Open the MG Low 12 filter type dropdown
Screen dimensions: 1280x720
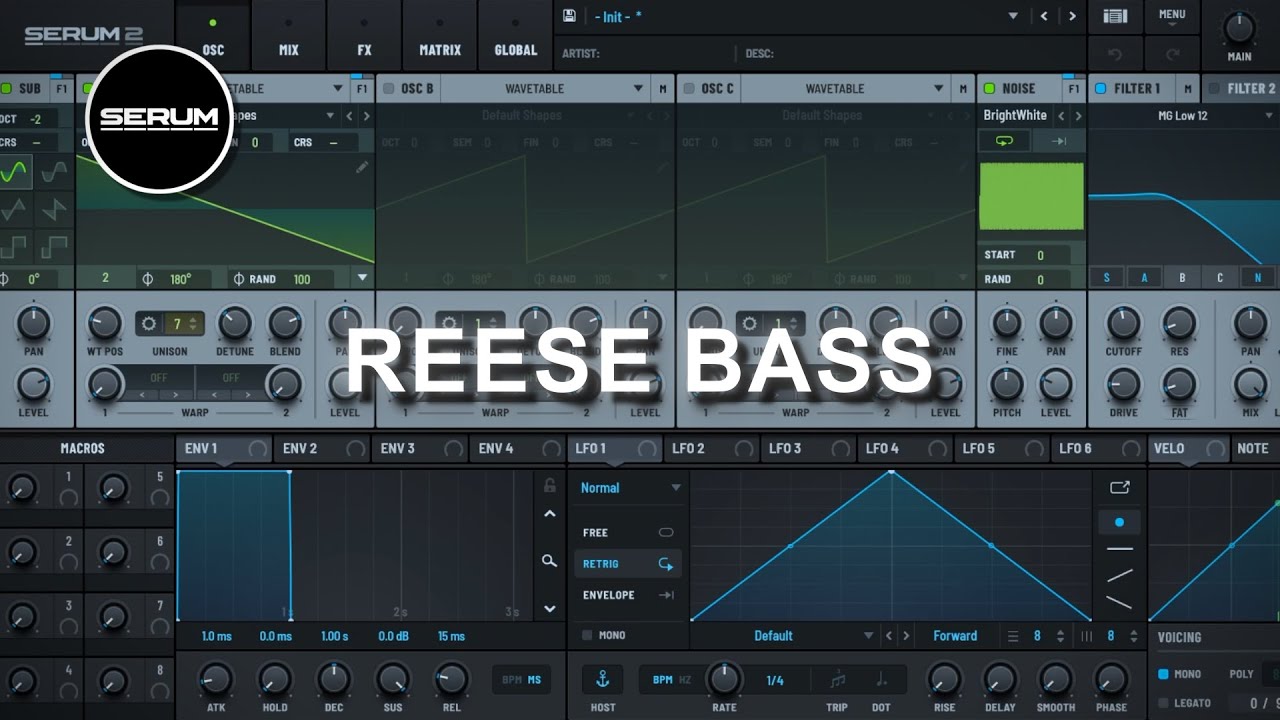coord(1269,115)
